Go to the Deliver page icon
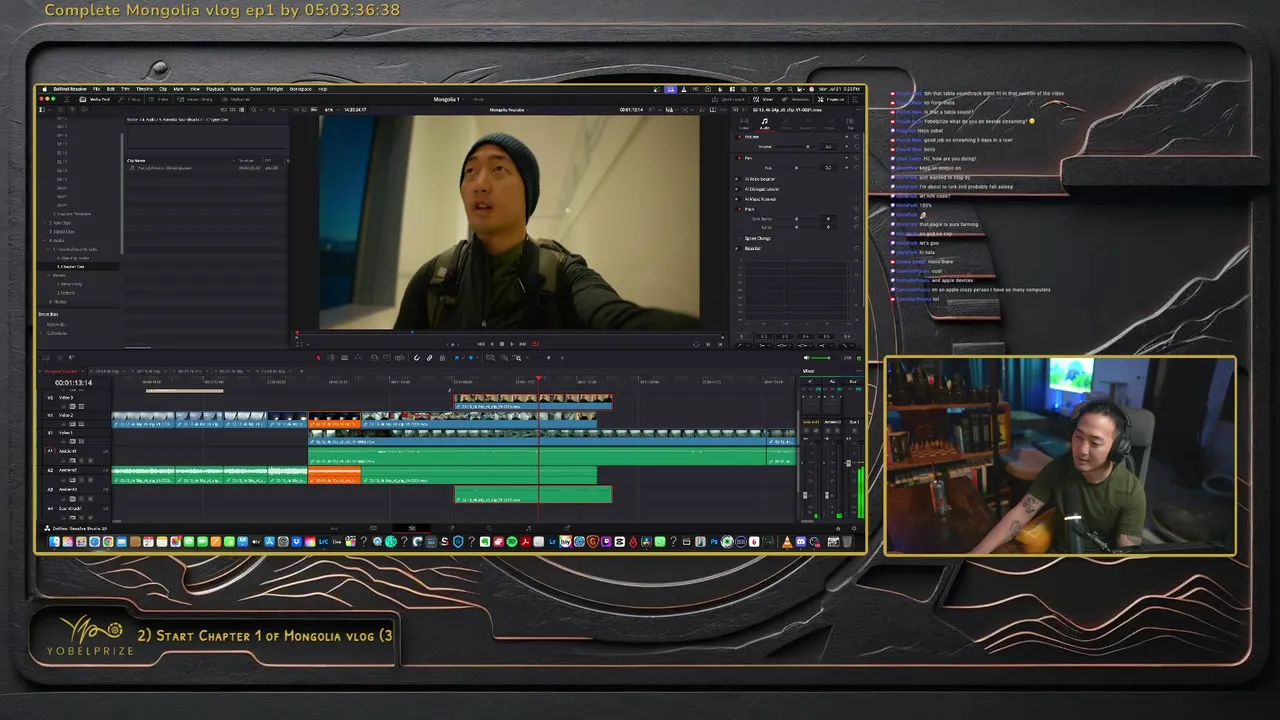Viewport: 1280px width, 720px height. [568, 527]
